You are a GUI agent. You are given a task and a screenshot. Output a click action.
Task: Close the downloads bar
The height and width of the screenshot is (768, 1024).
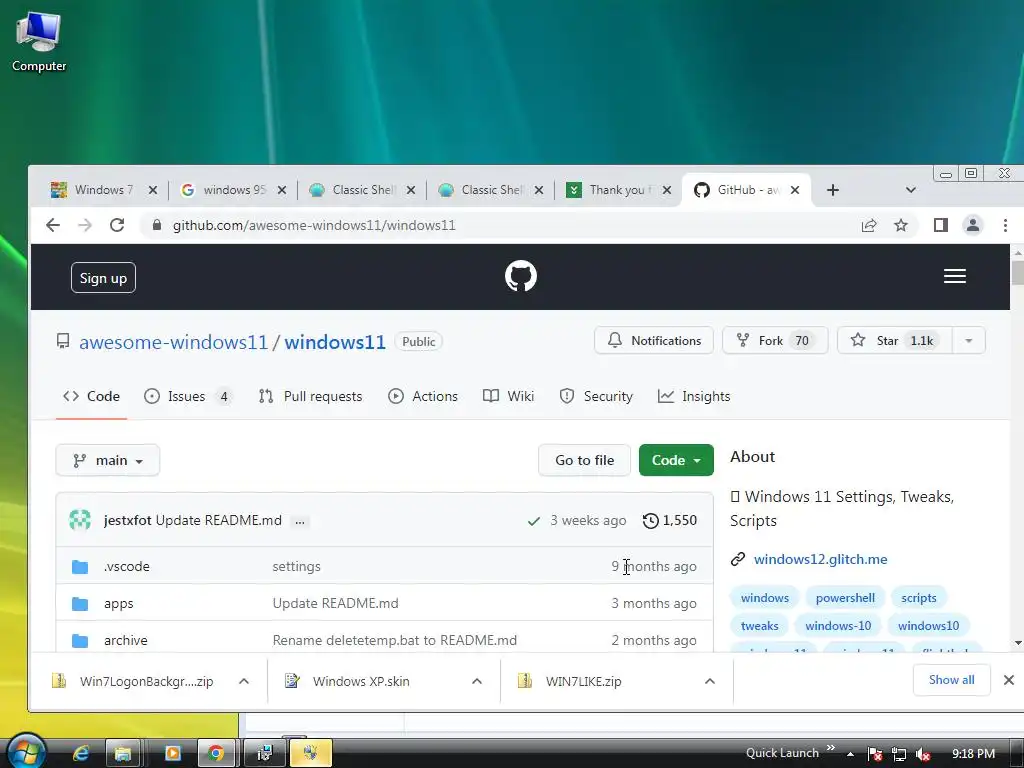point(1008,680)
